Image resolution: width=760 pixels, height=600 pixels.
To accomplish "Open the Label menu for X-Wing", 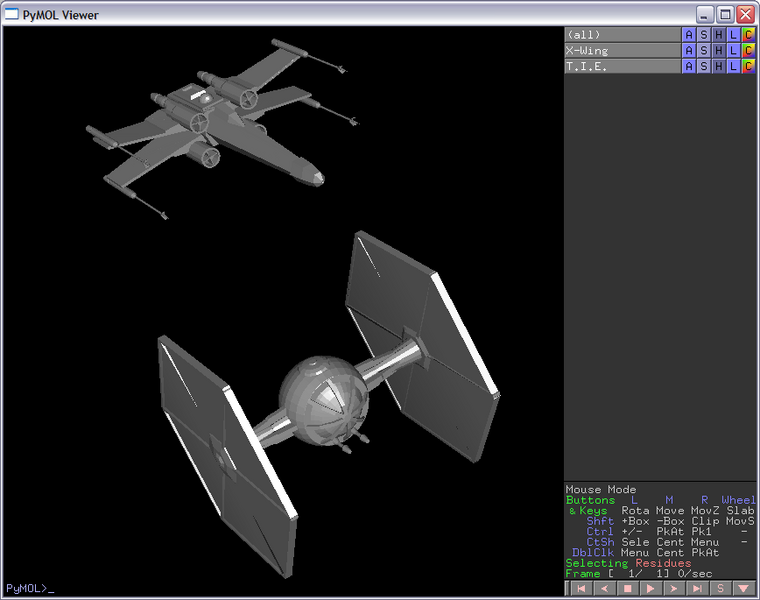I will point(733,51).
